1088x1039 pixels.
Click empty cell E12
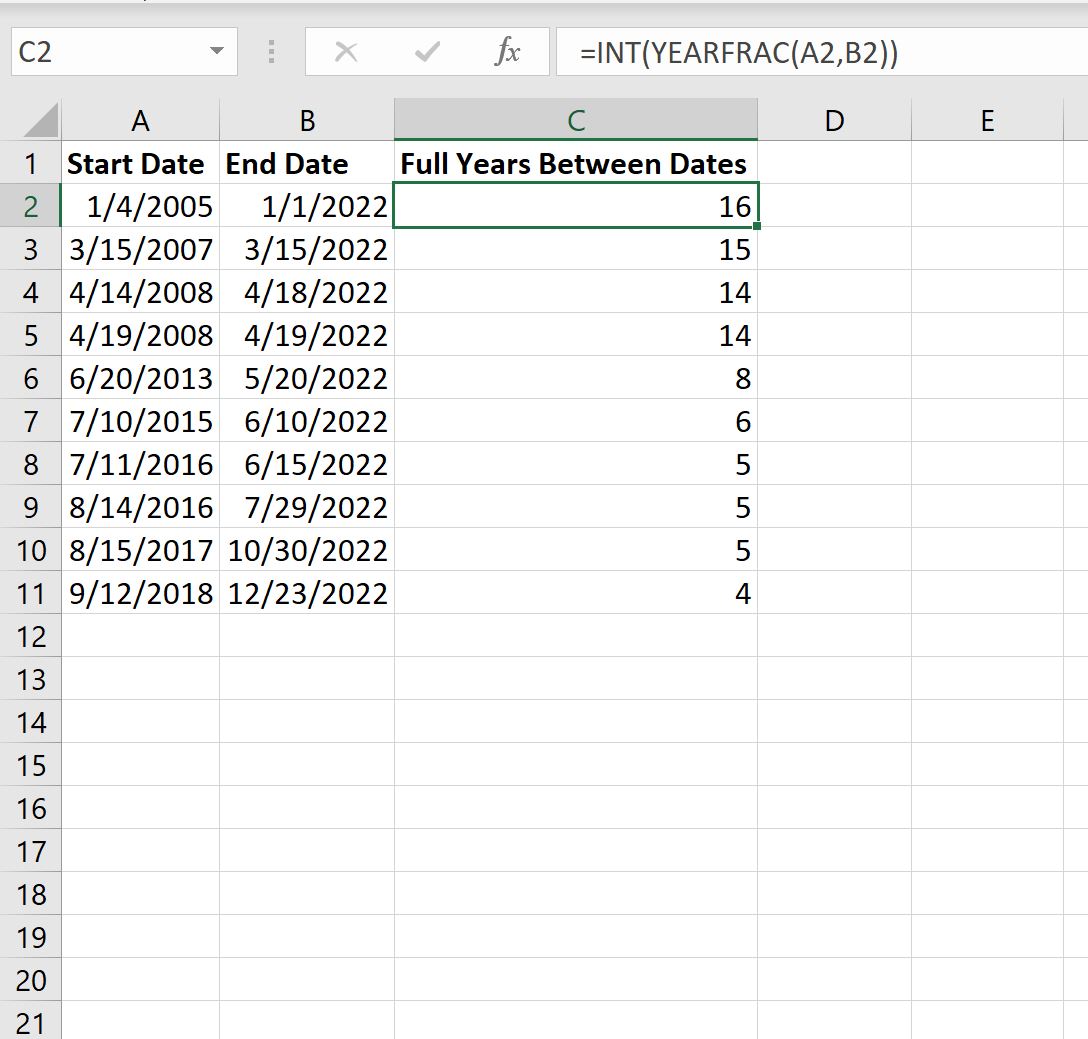point(986,636)
